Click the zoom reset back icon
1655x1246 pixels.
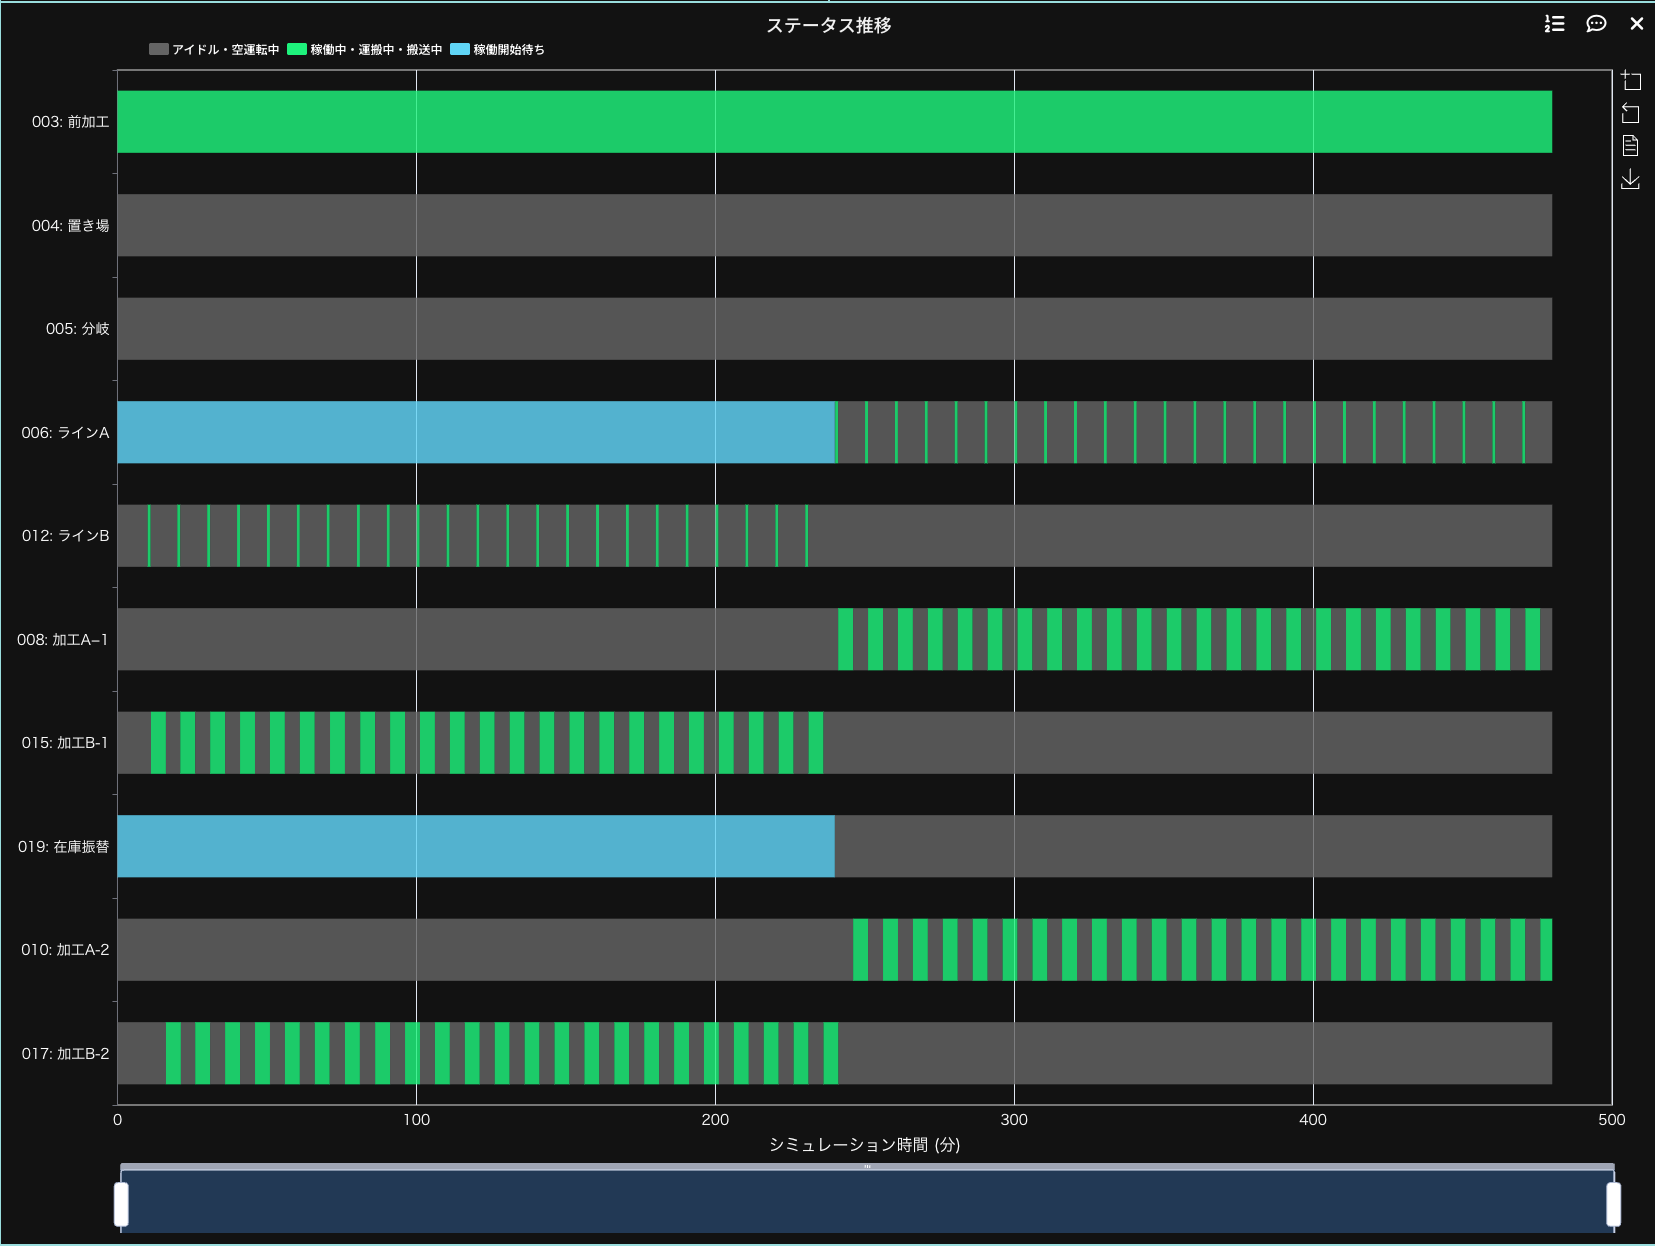1631,114
